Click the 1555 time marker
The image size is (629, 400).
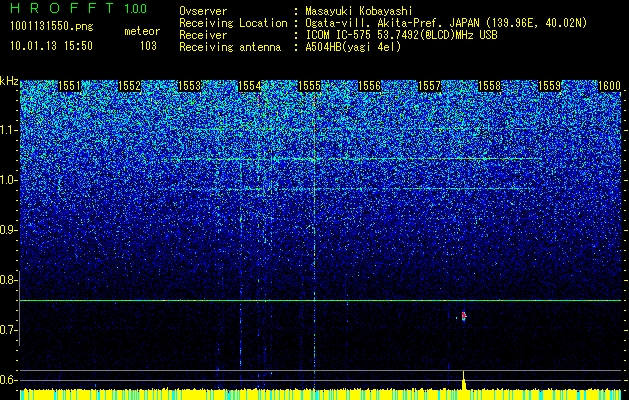tap(310, 86)
